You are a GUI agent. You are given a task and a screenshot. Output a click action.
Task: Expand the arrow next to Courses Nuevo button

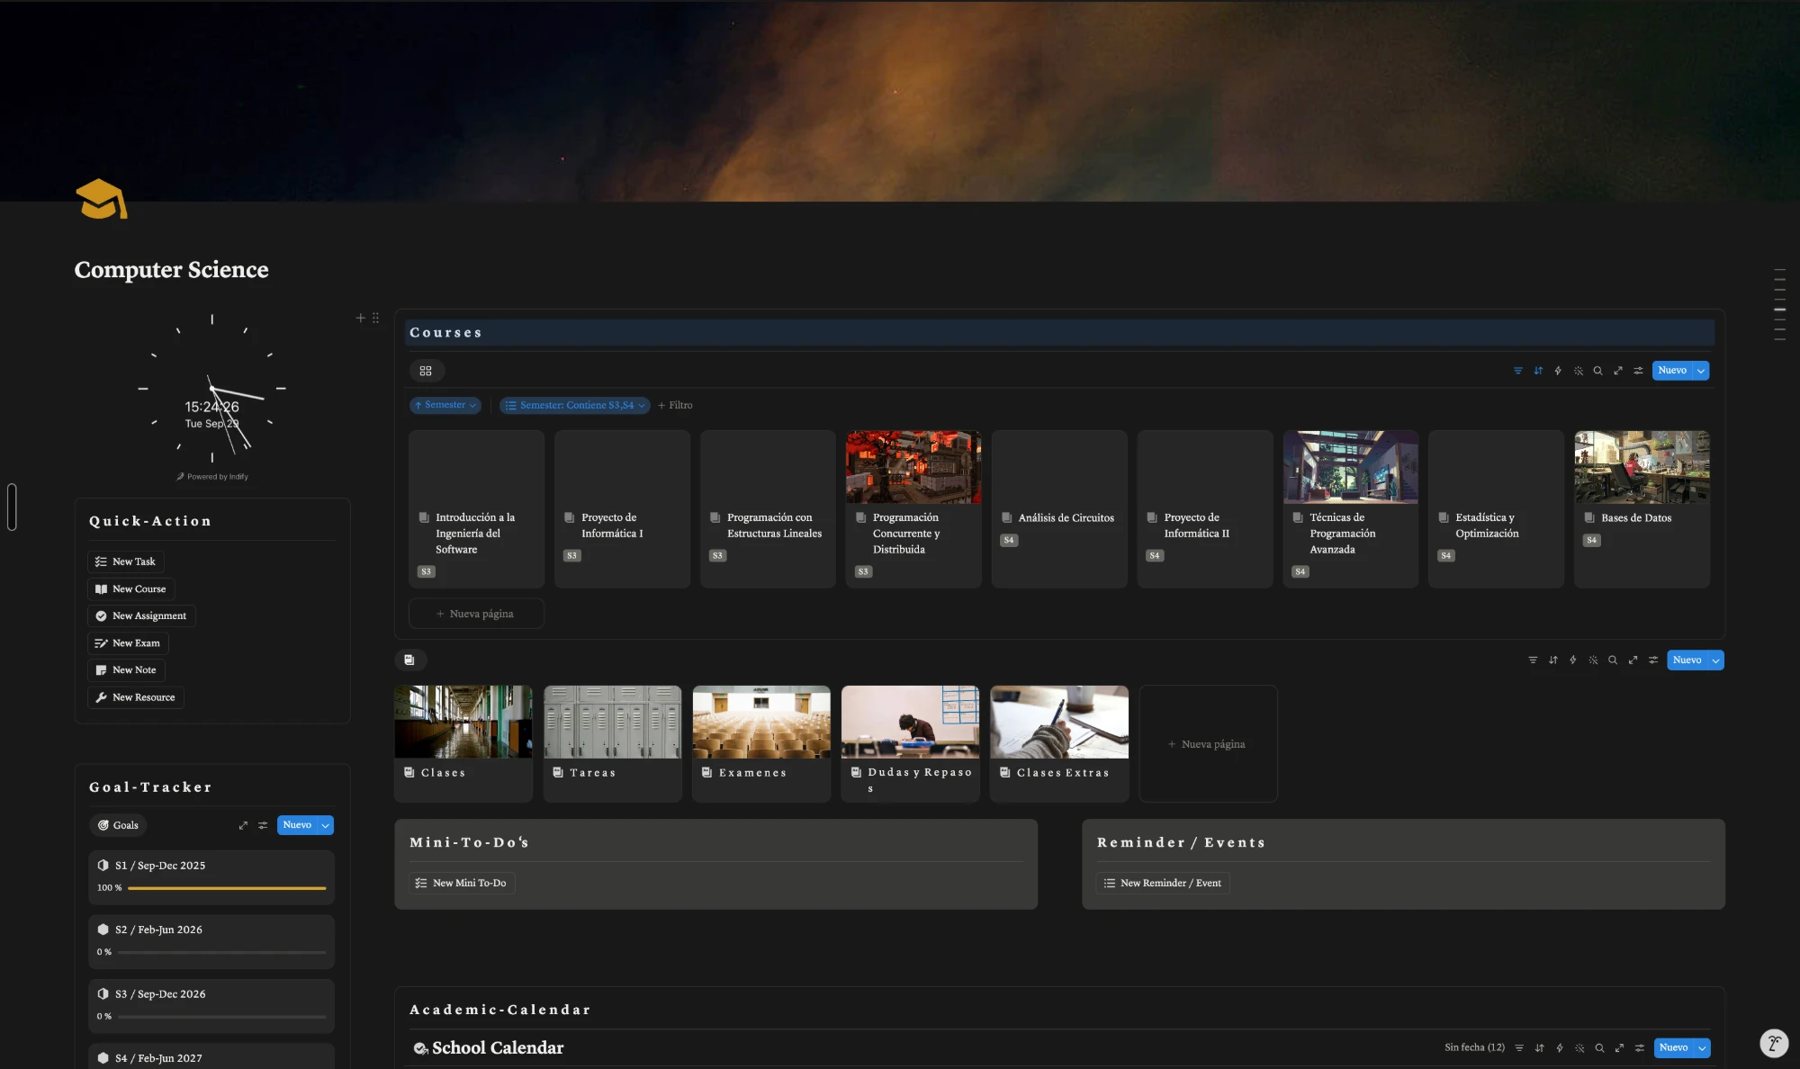click(x=1701, y=371)
